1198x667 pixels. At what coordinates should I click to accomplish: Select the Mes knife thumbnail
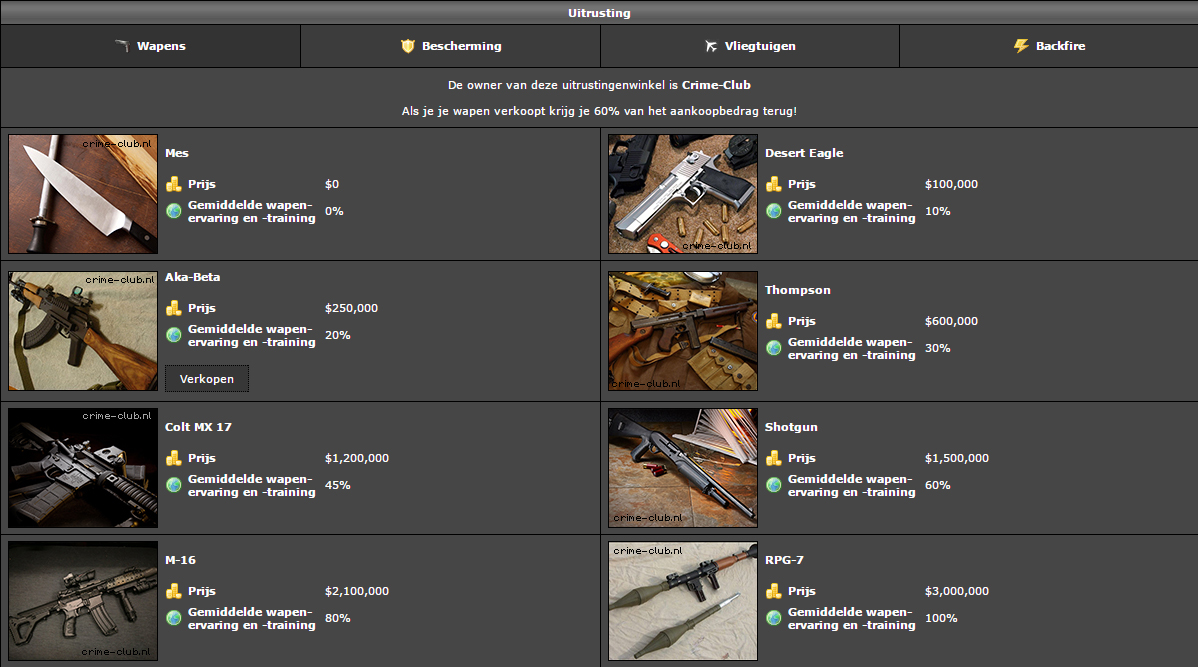click(x=83, y=194)
